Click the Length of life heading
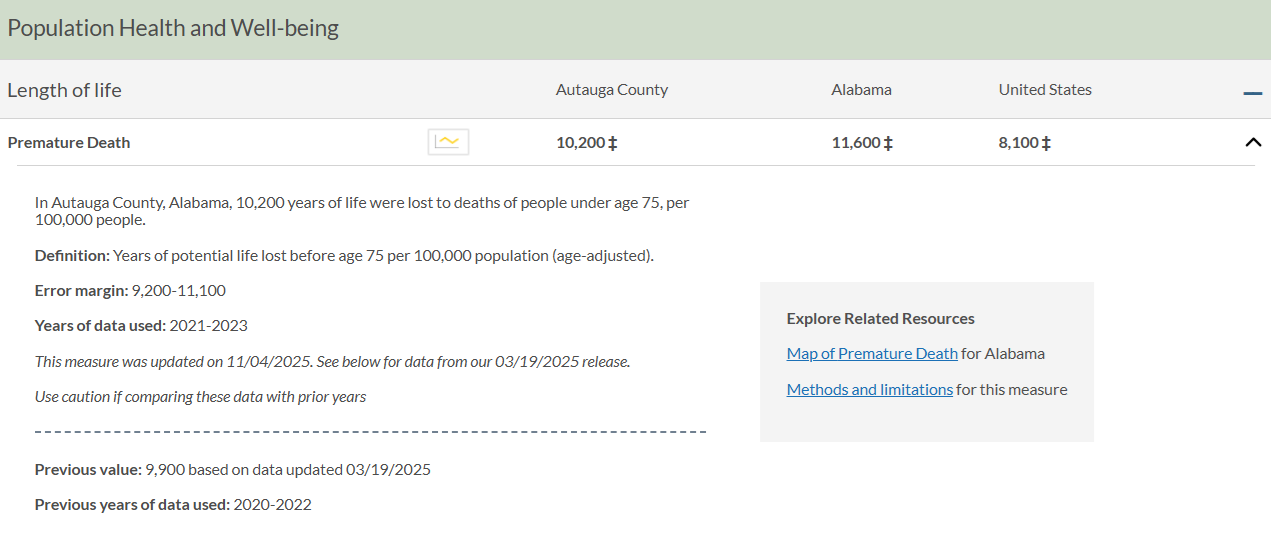Image resolution: width=1271 pixels, height=543 pixels. [x=64, y=90]
